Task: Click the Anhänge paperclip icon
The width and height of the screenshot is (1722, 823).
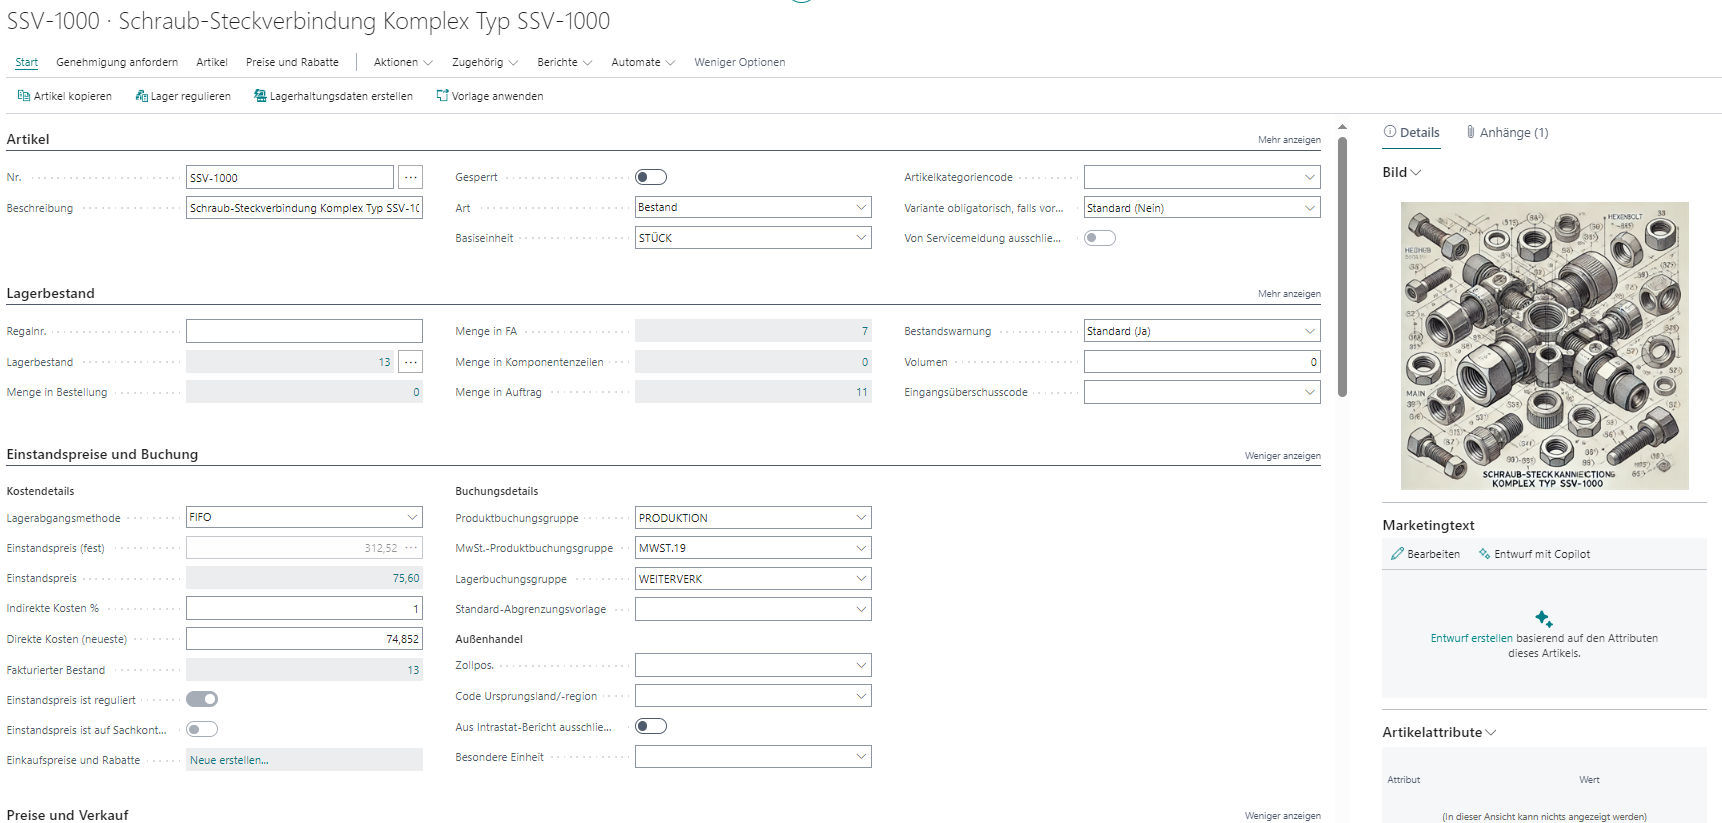Action: (x=1471, y=132)
